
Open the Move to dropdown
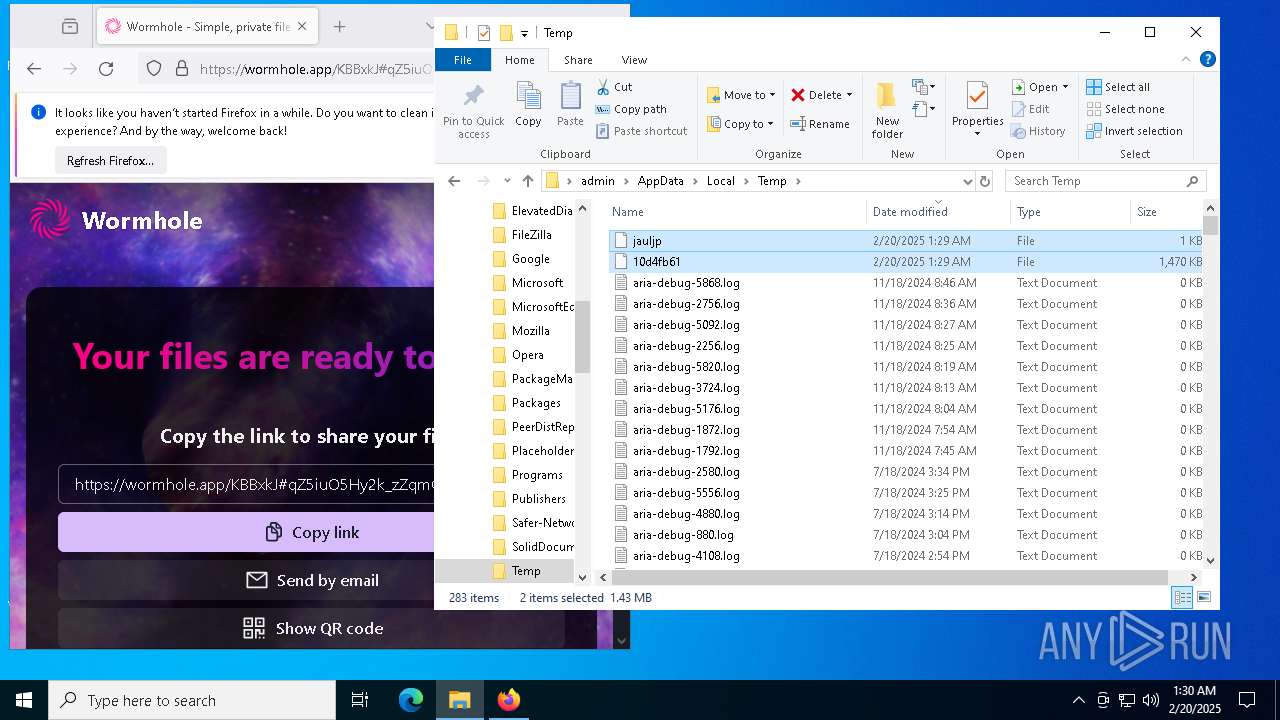(x=741, y=95)
